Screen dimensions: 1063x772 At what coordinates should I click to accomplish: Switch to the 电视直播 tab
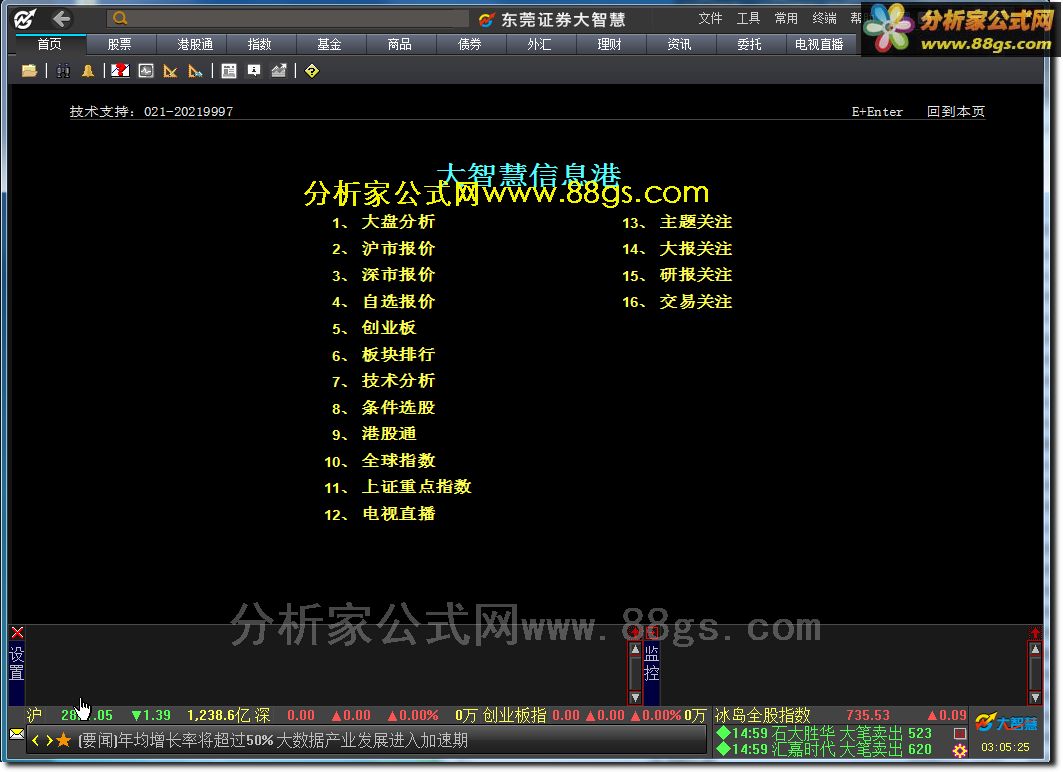[x=819, y=44]
